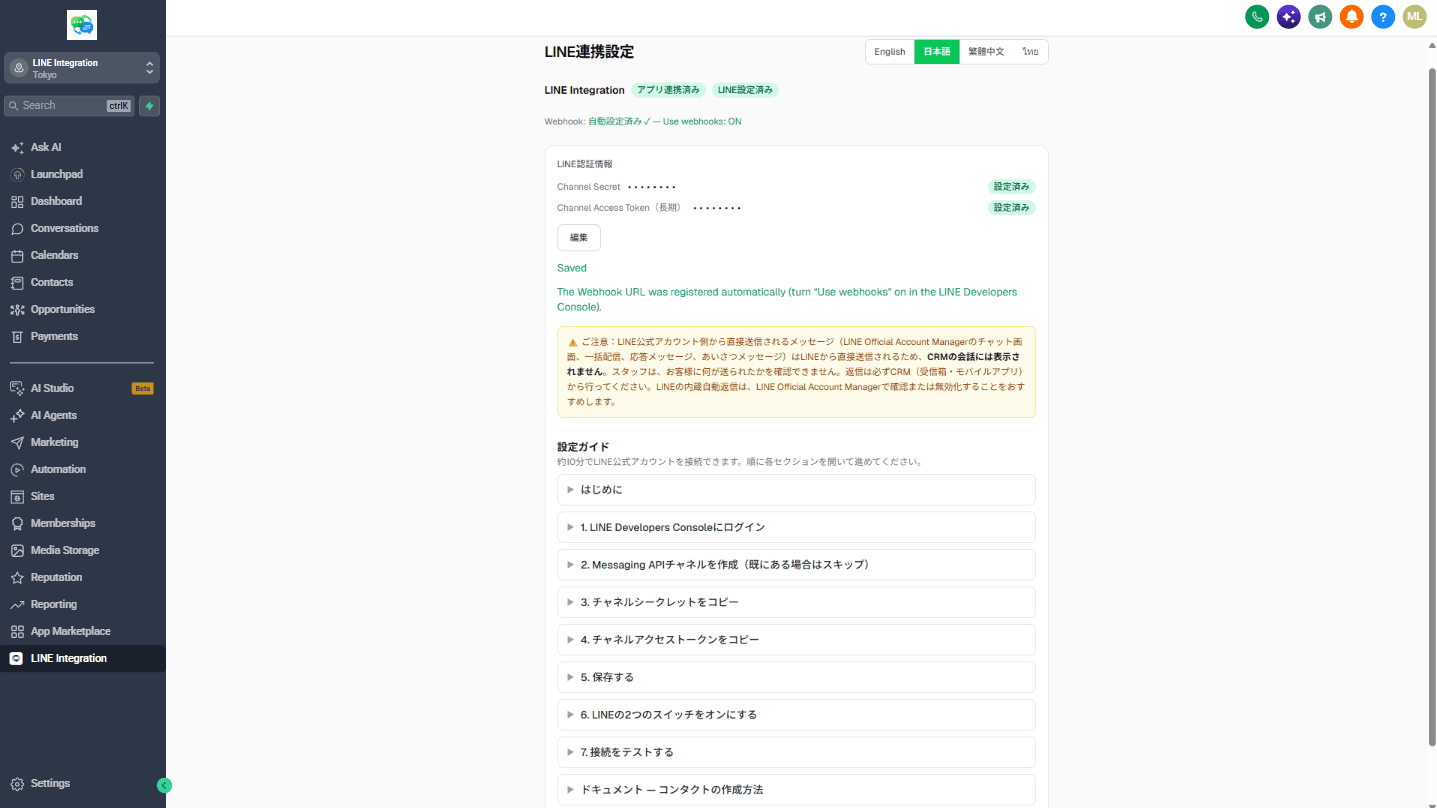This screenshot has width=1437, height=808.
Task: Switch language to English
Action: (x=890, y=52)
